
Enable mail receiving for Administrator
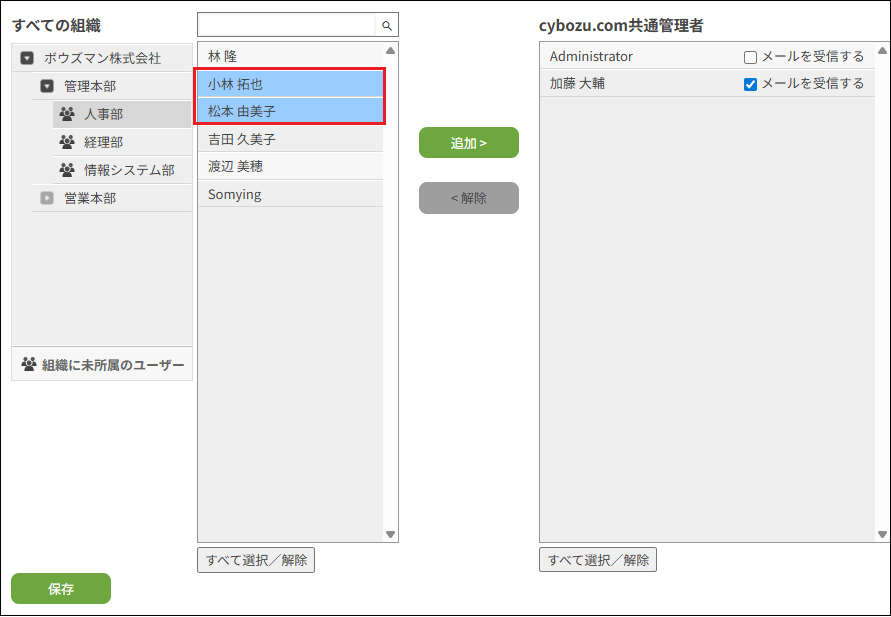coord(751,58)
